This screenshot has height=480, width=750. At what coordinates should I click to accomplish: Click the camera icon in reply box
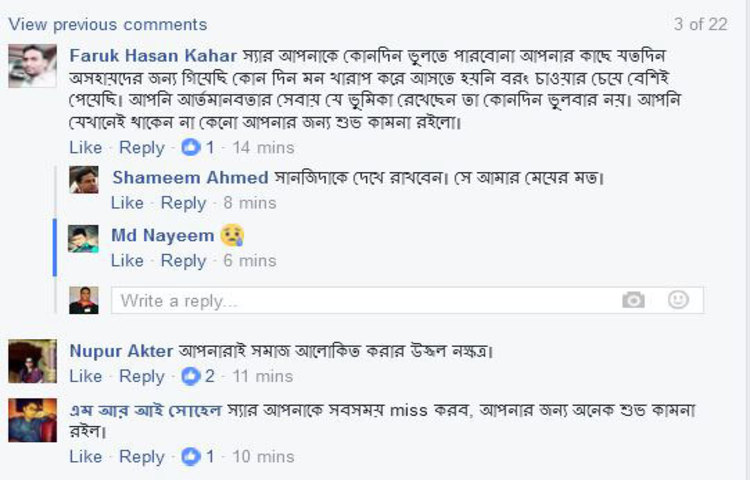point(633,300)
